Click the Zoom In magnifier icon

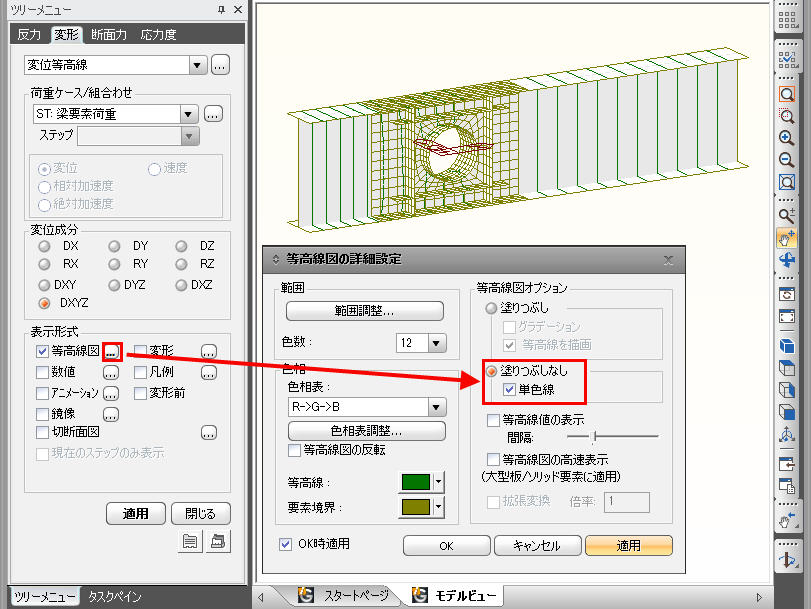point(787,138)
